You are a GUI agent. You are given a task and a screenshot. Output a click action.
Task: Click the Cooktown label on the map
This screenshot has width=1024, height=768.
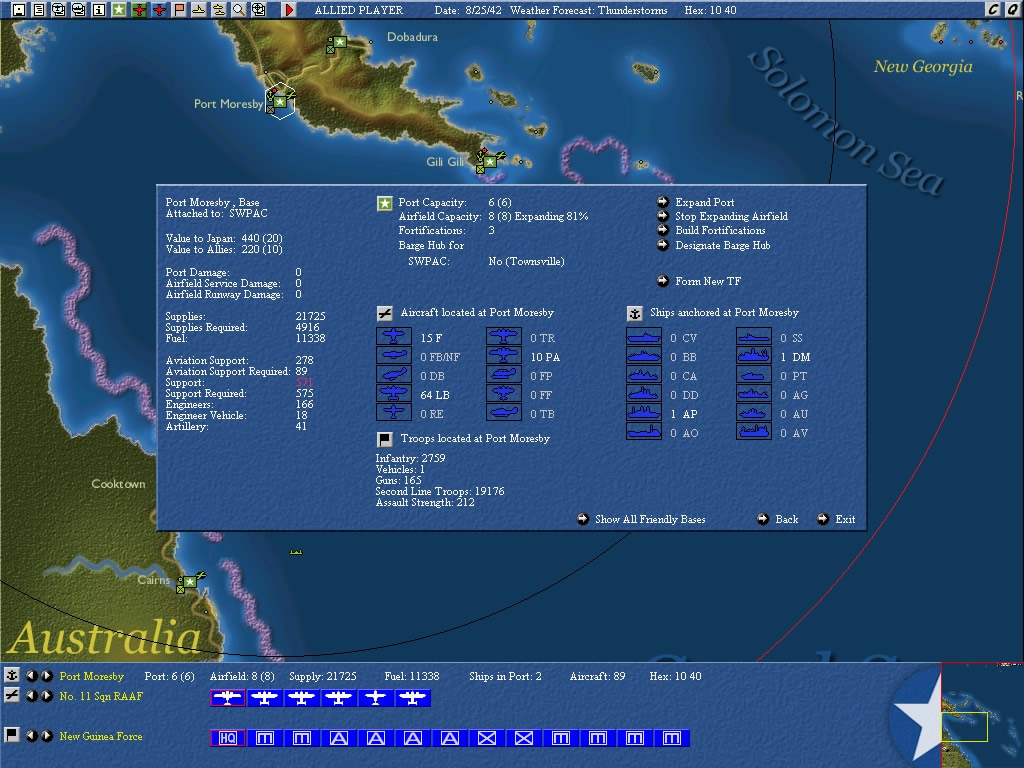[118, 484]
